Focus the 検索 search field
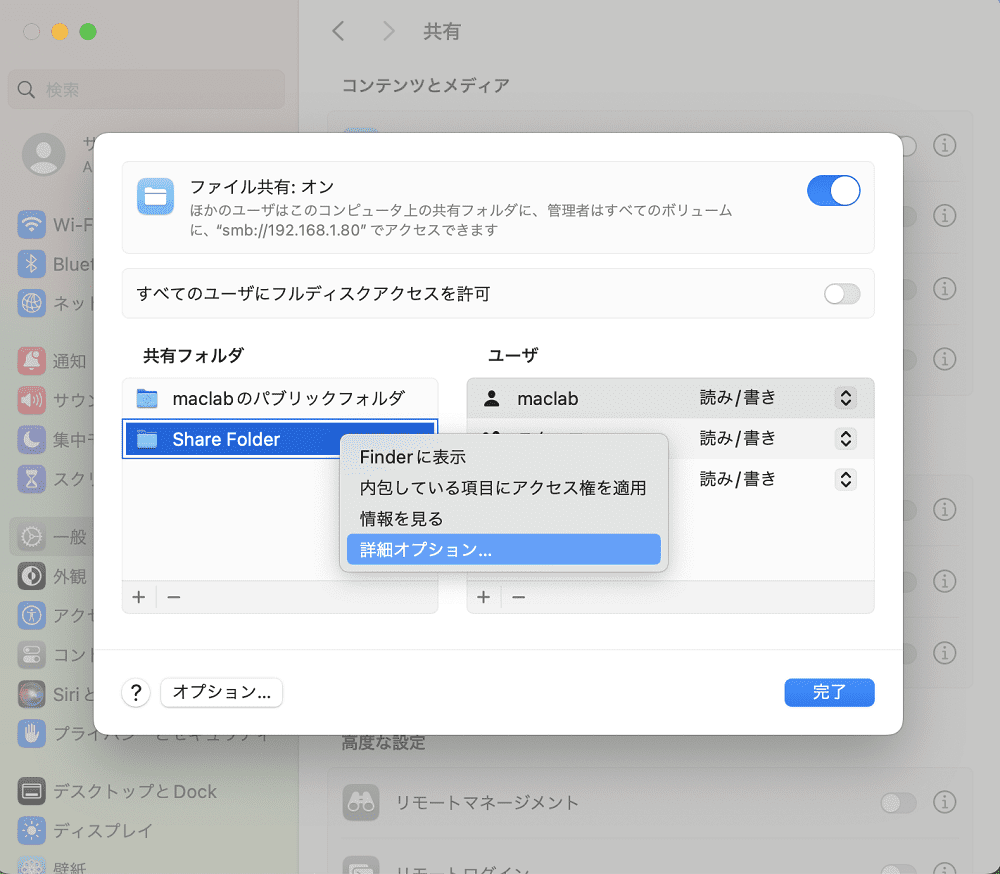The width and height of the screenshot is (1000, 874). point(146,89)
